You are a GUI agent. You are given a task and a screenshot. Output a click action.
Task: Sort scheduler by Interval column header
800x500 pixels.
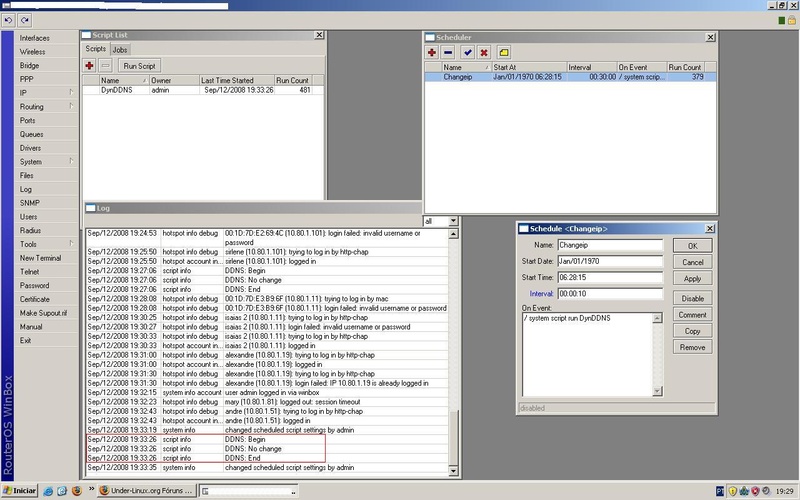coord(591,67)
